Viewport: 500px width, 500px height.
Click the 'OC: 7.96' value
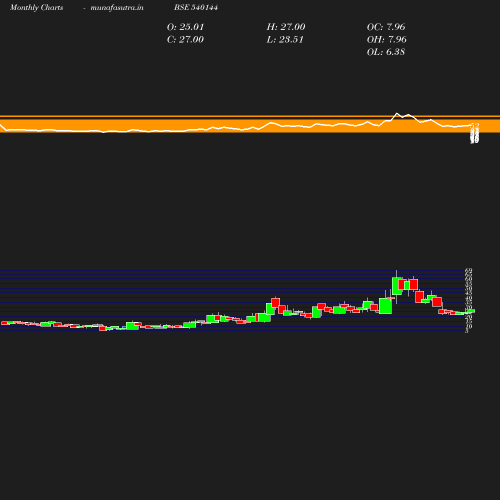pos(386,27)
